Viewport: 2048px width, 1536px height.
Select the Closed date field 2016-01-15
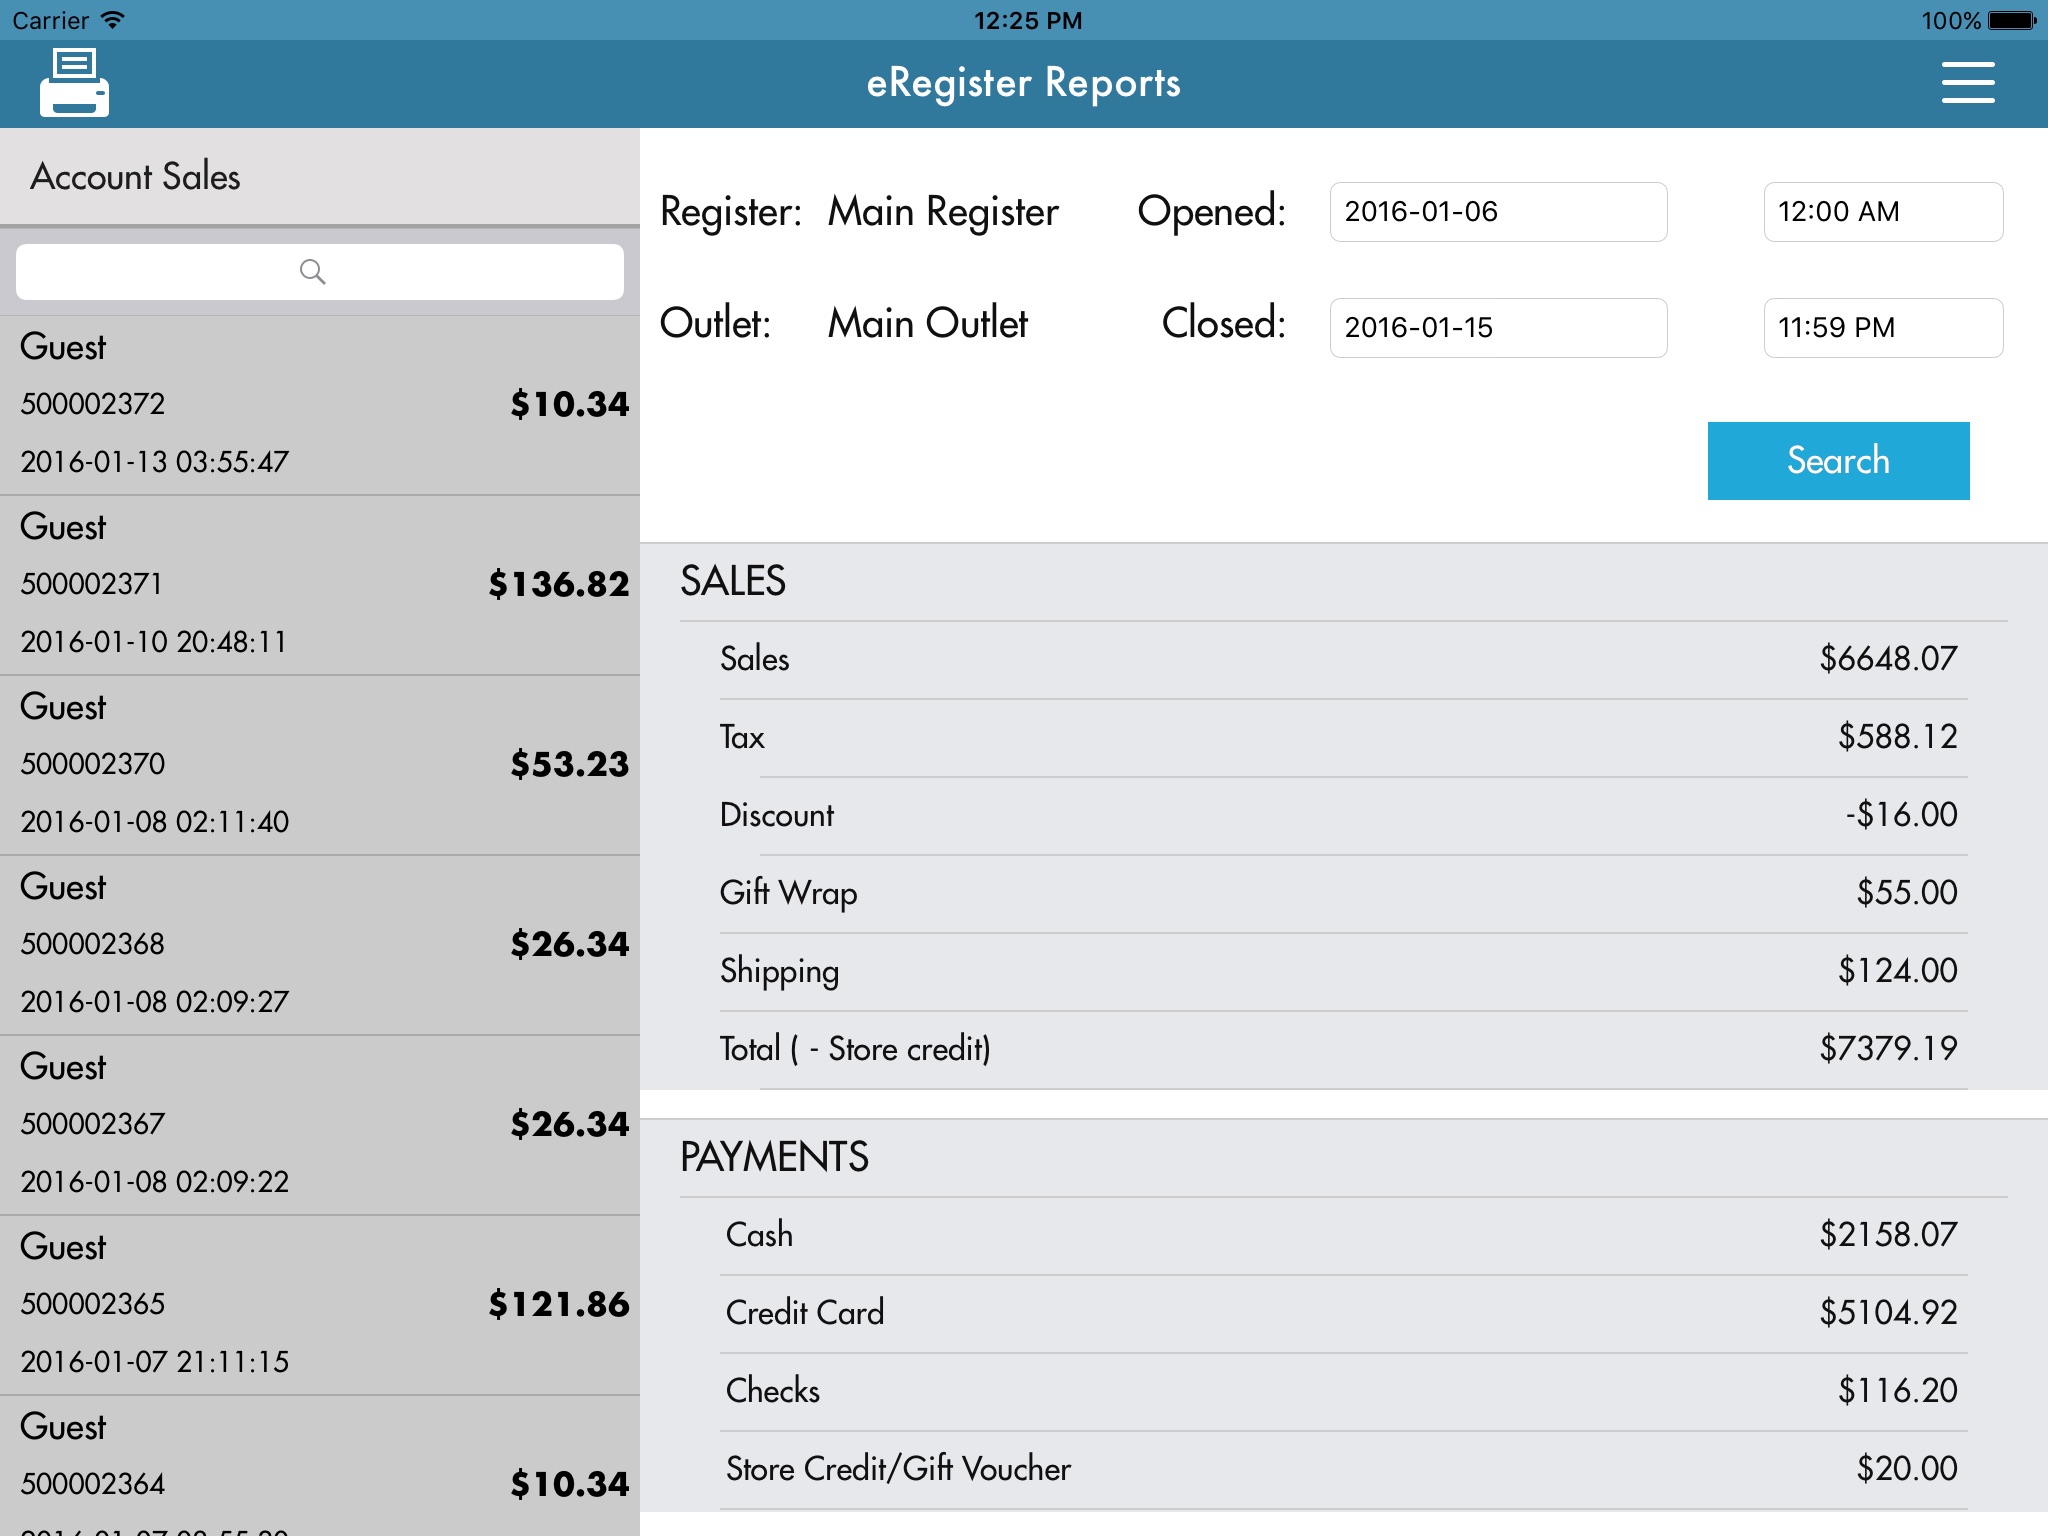[x=1498, y=328]
